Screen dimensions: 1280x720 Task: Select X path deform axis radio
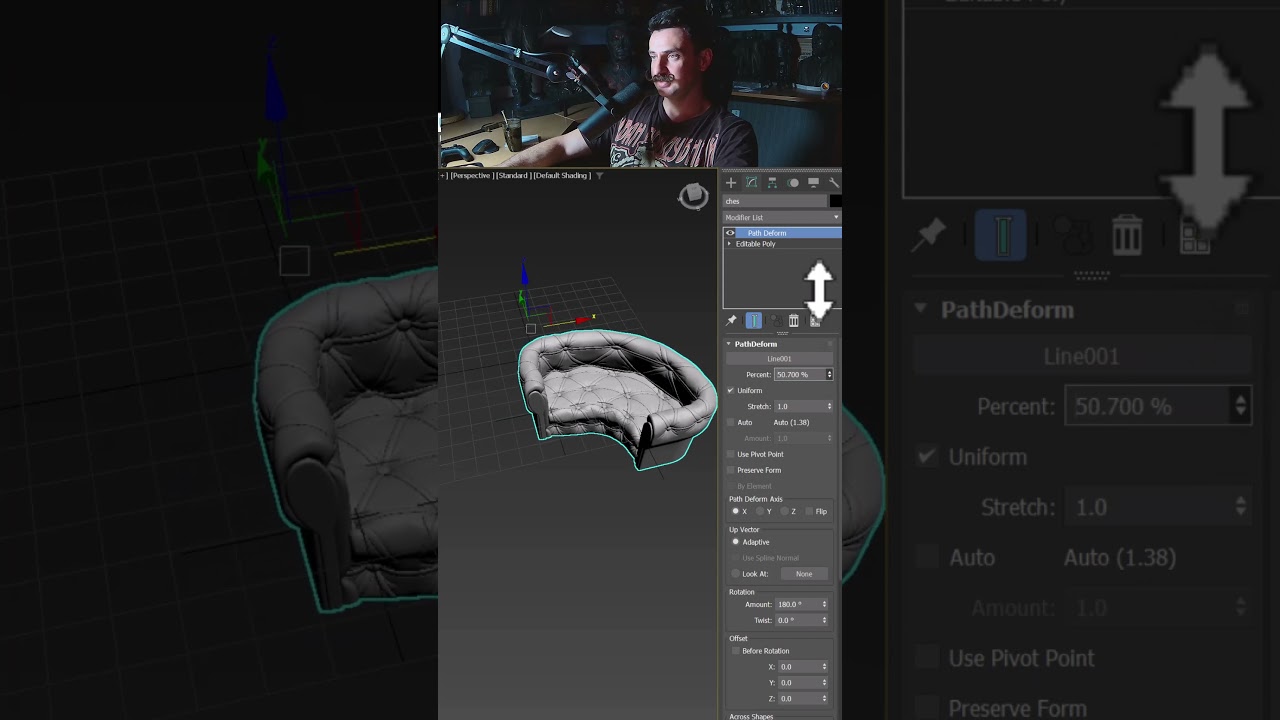coord(736,511)
